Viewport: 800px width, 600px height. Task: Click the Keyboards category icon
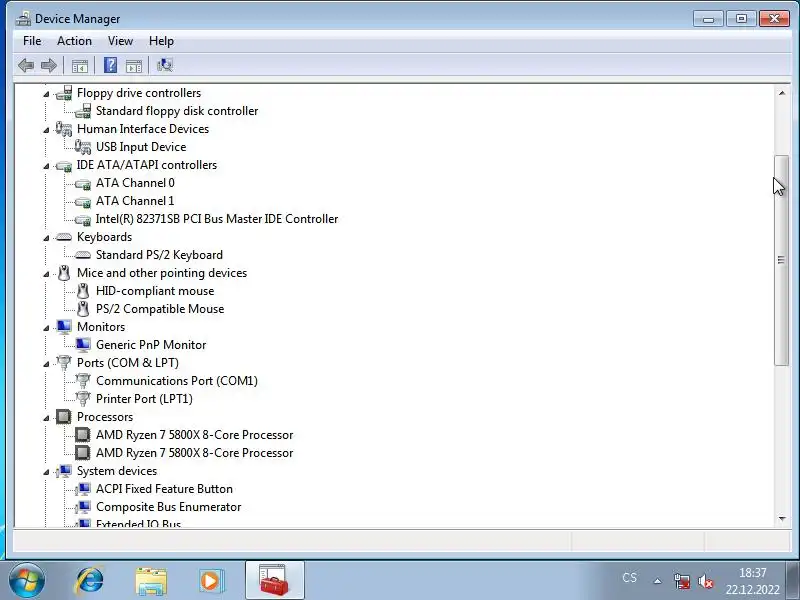64,237
